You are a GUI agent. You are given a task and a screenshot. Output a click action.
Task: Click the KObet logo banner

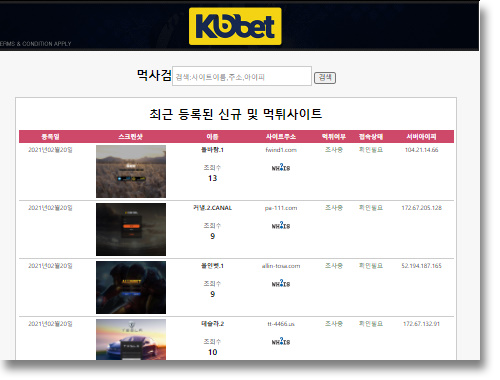(235, 26)
